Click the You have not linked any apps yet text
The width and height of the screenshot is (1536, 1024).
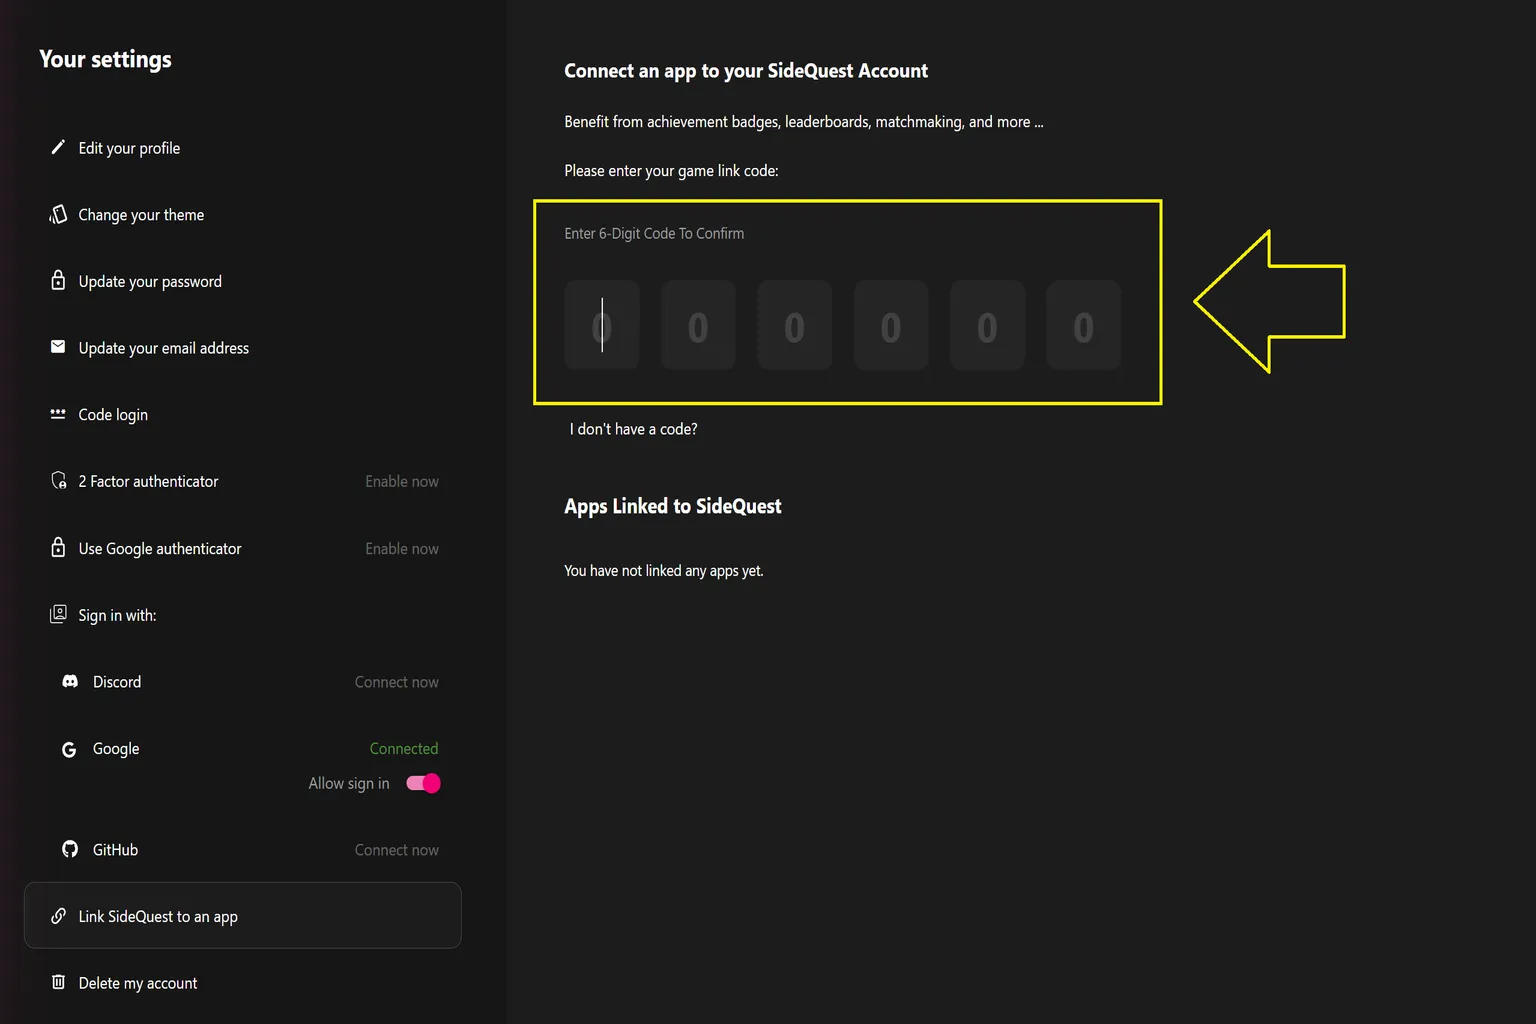click(x=664, y=571)
